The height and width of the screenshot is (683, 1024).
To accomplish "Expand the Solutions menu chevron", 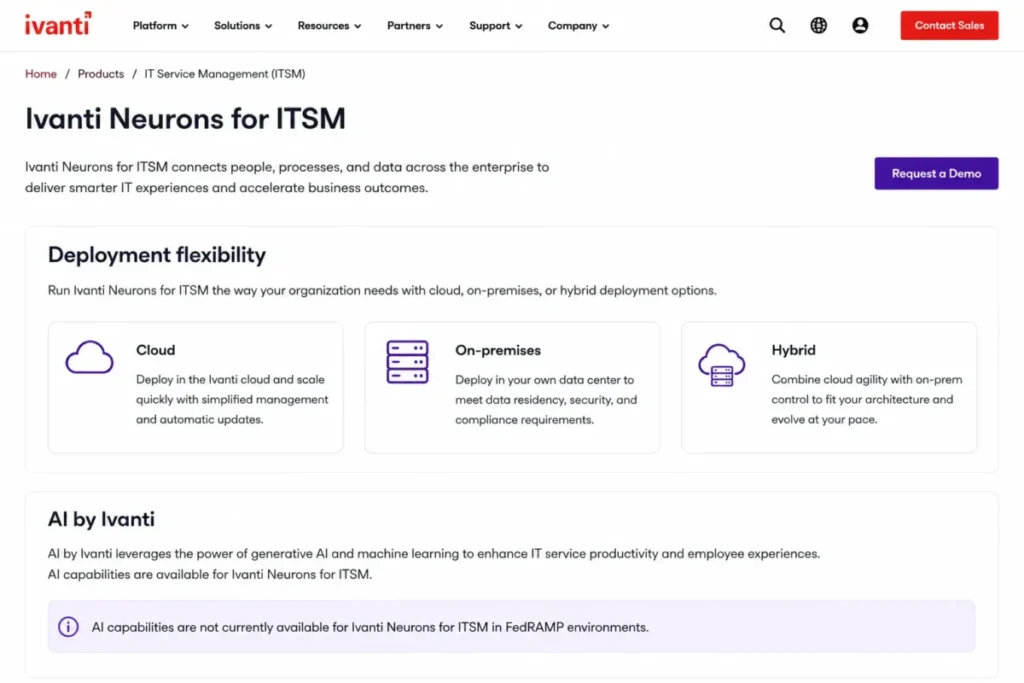I will click(x=268, y=26).
